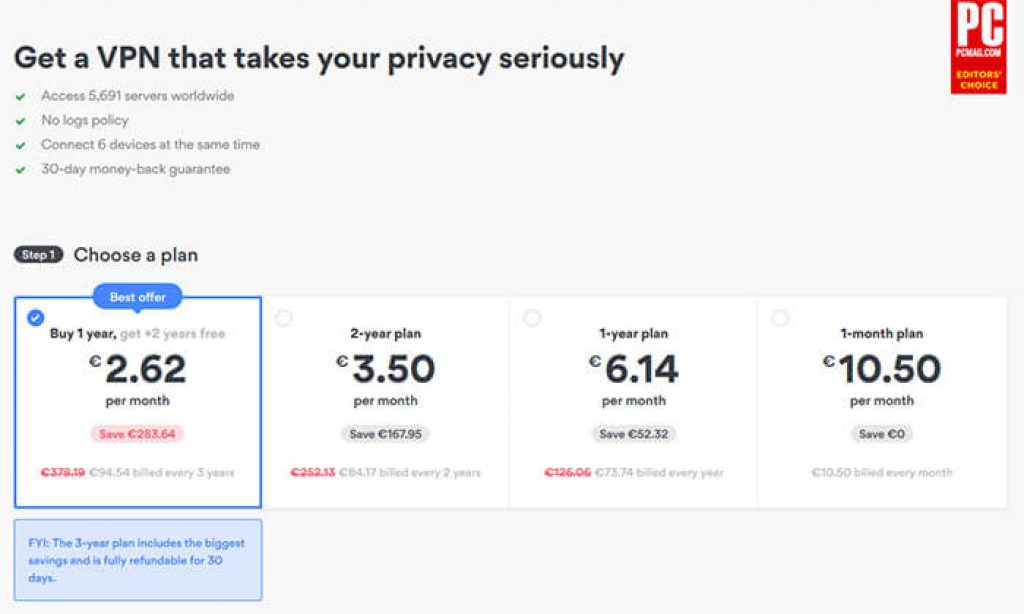Screen dimensions: 1024x614
Task: Toggle the selected 3-year plan radio button
Action: [x=35, y=318]
